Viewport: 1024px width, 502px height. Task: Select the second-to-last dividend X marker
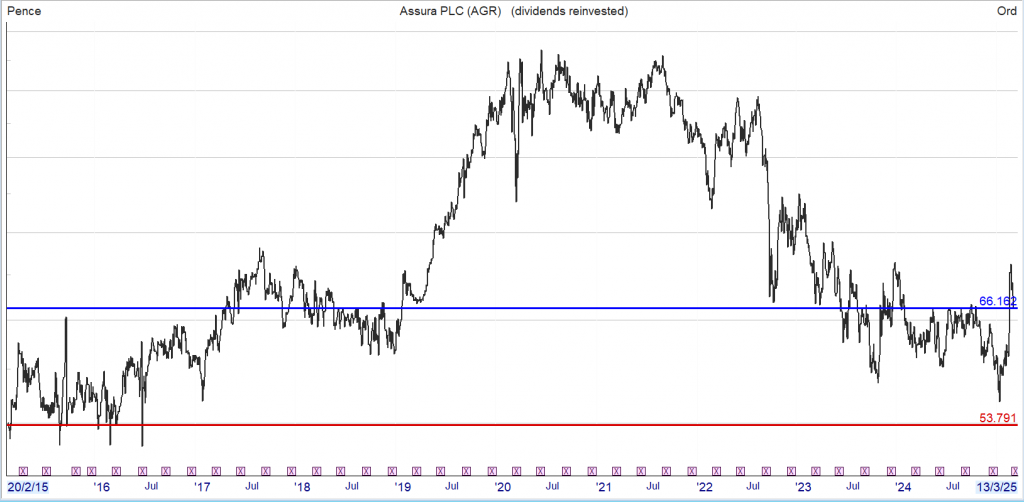click(993, 469)
